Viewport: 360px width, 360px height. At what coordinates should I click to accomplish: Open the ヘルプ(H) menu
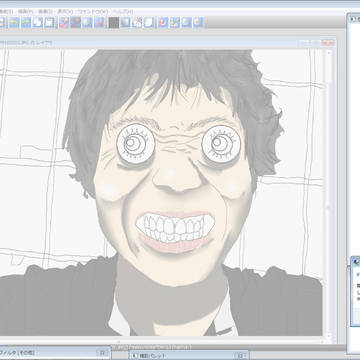click(123, 11)
